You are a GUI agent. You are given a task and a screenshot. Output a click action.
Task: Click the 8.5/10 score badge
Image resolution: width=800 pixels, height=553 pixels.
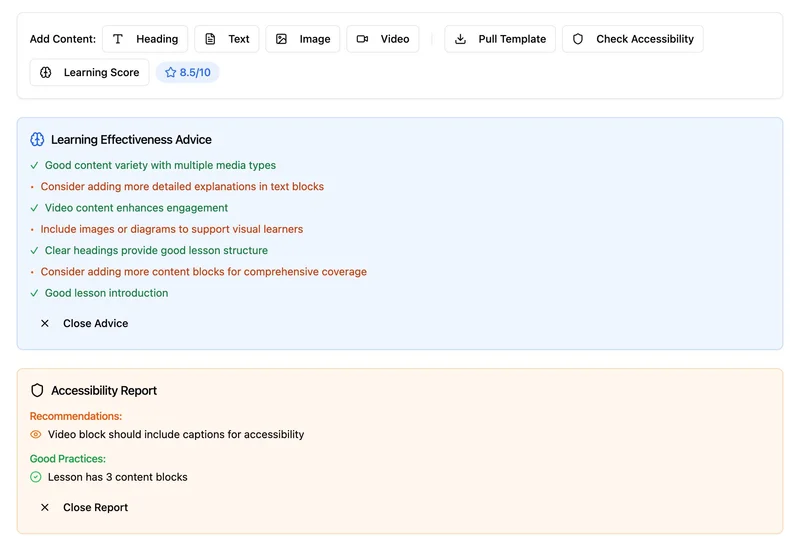[x=188, y=72]
